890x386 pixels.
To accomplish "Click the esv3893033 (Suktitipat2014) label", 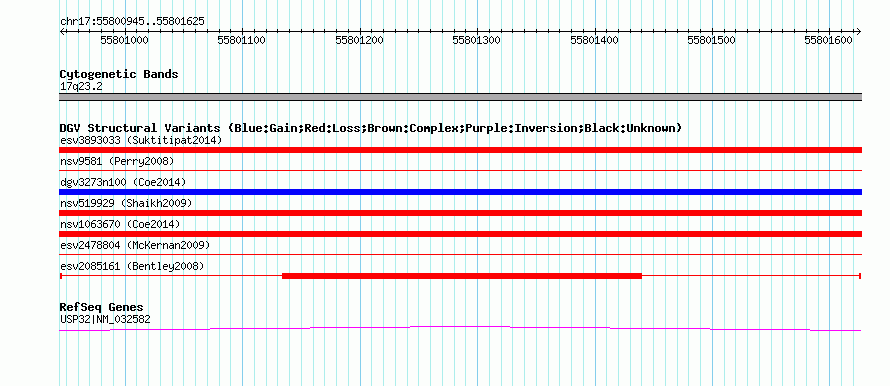I will [x=141, y=140].
